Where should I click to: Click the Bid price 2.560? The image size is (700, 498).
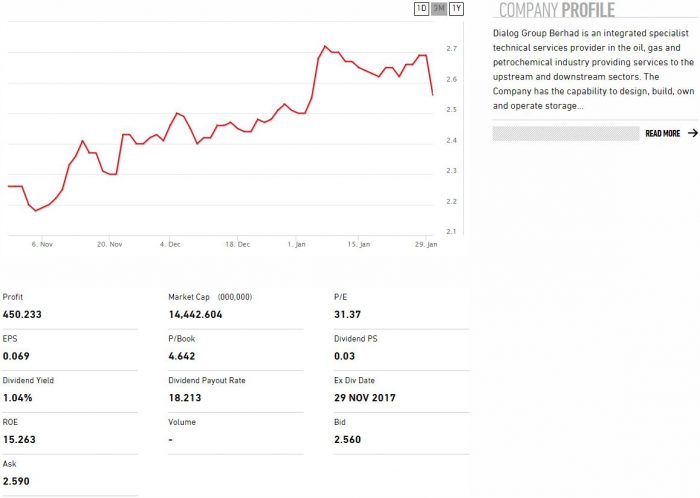347,440
